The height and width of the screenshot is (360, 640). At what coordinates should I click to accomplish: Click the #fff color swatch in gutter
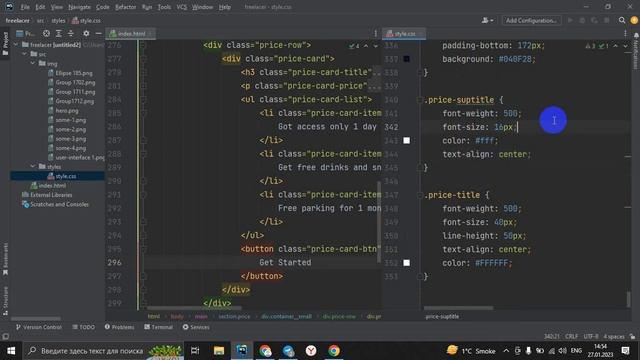tap(407, 140)
